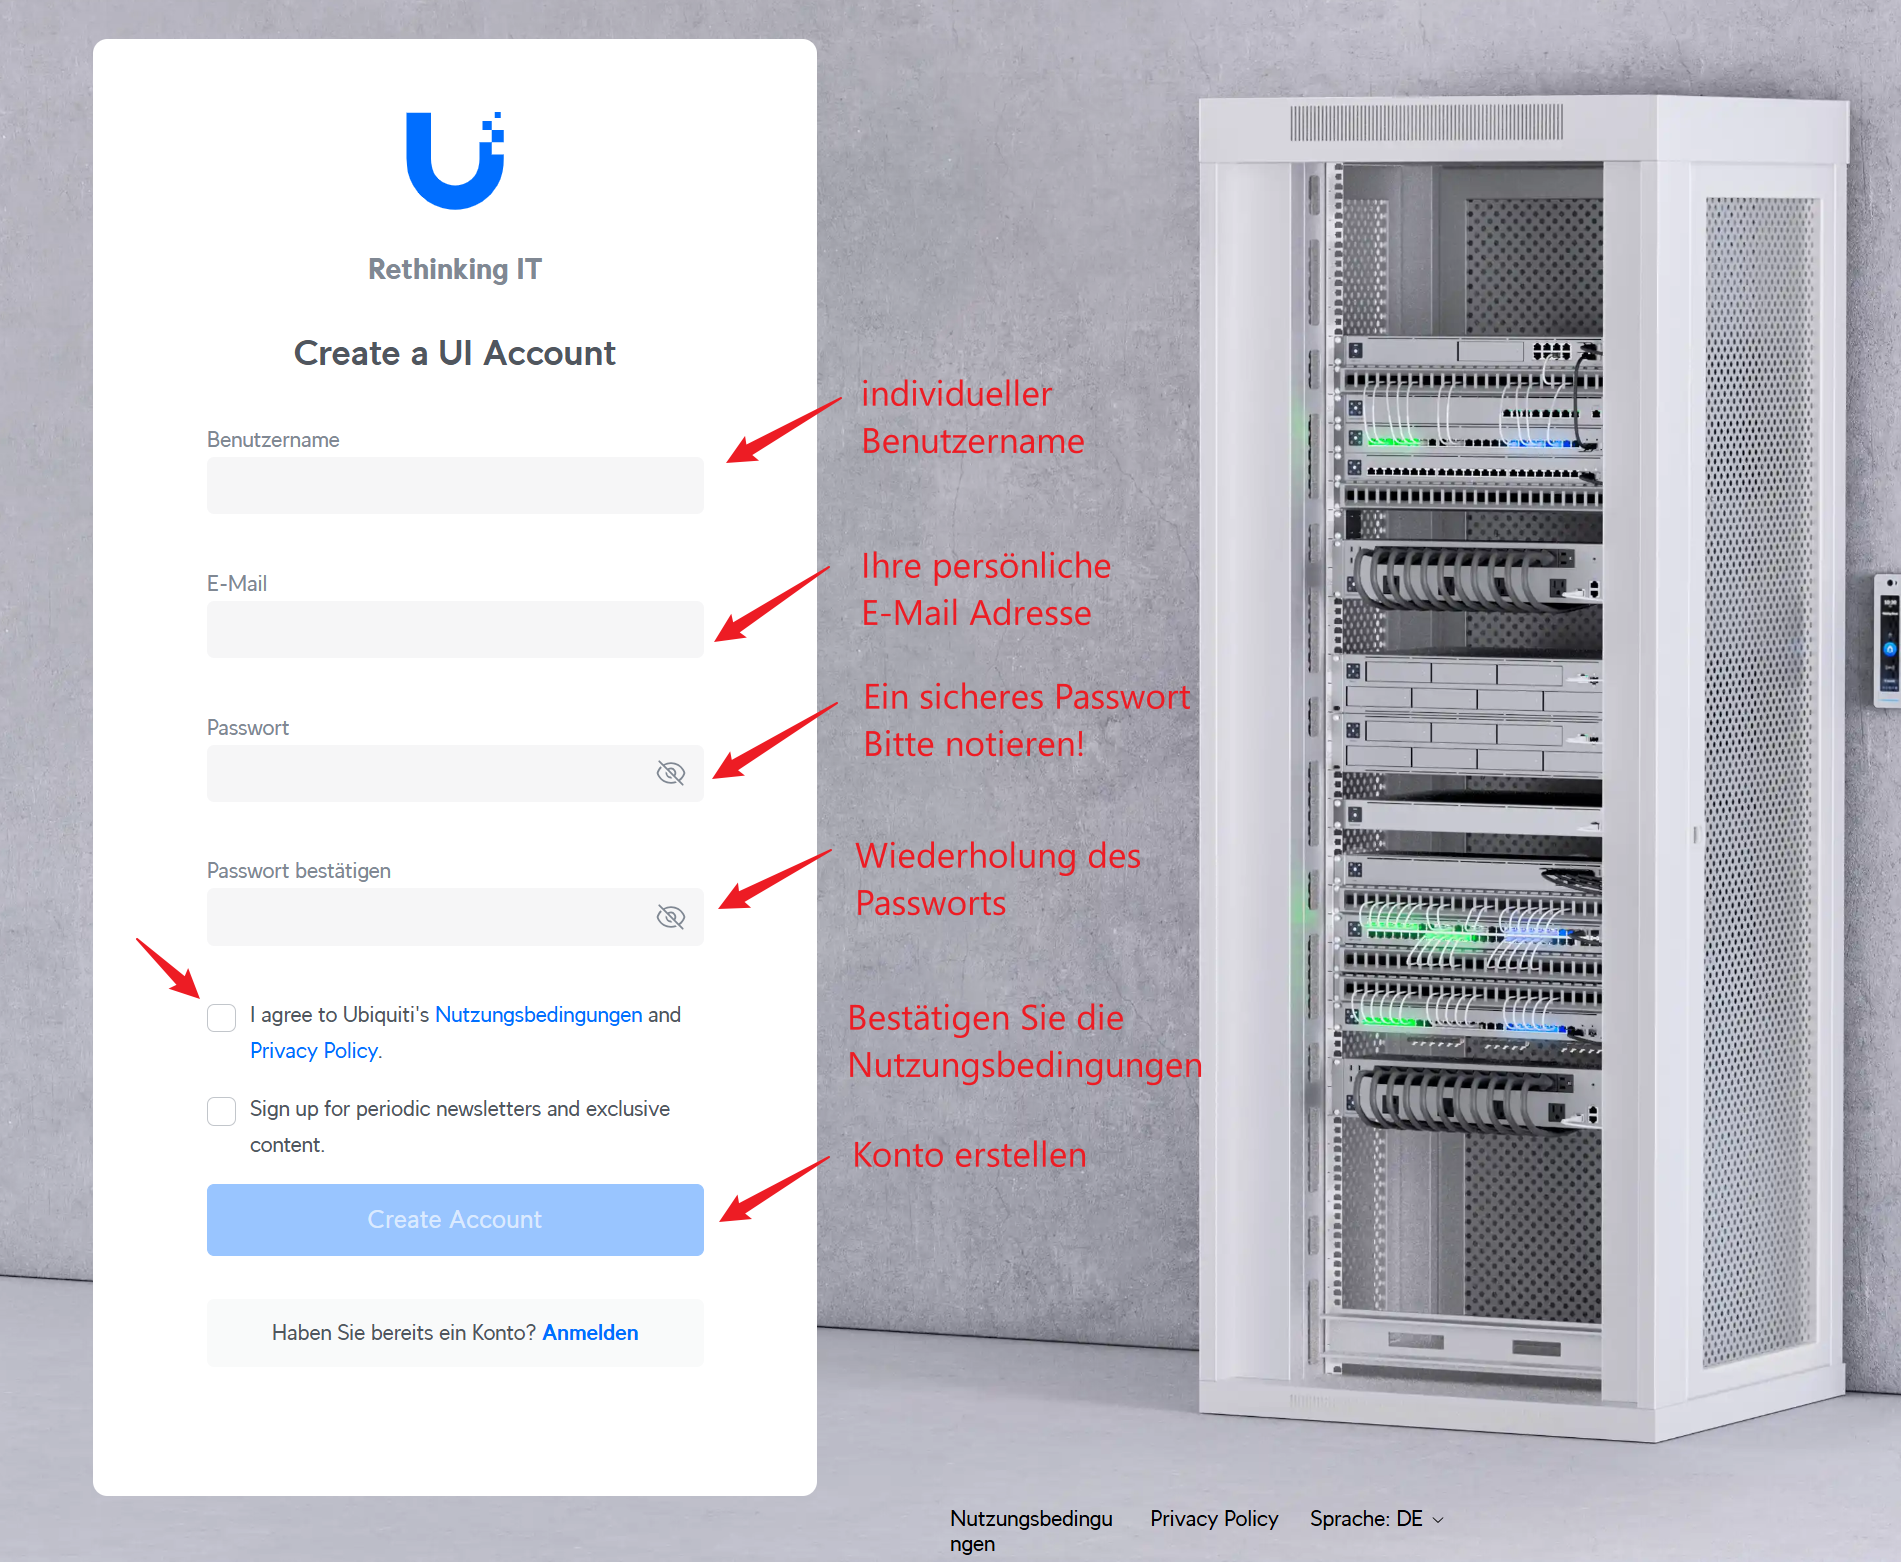The width and height of the screenshot is (1901, 1562).
Task: Select the Passwort text field
Action: click(425, 774)
